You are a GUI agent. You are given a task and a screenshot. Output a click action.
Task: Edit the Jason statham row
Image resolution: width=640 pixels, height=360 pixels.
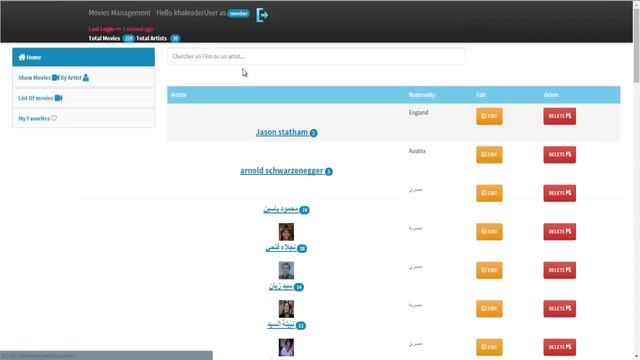click(489, 116)
